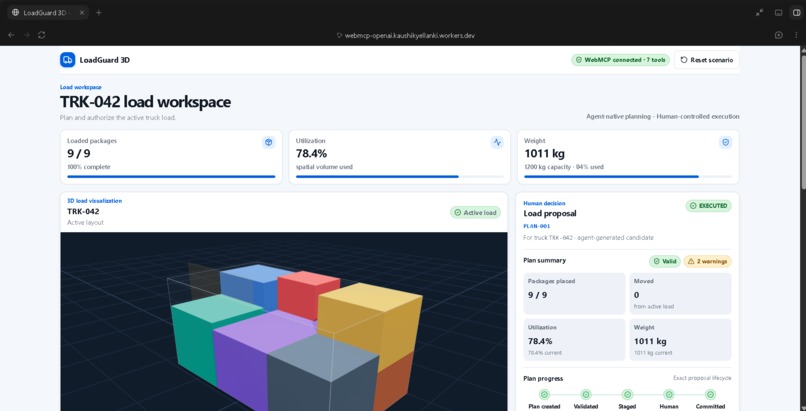The width and height of the screenshot is (806, 411).
Task: Click the Weight capacity progress bar
Action: click(x=628, y=177)
